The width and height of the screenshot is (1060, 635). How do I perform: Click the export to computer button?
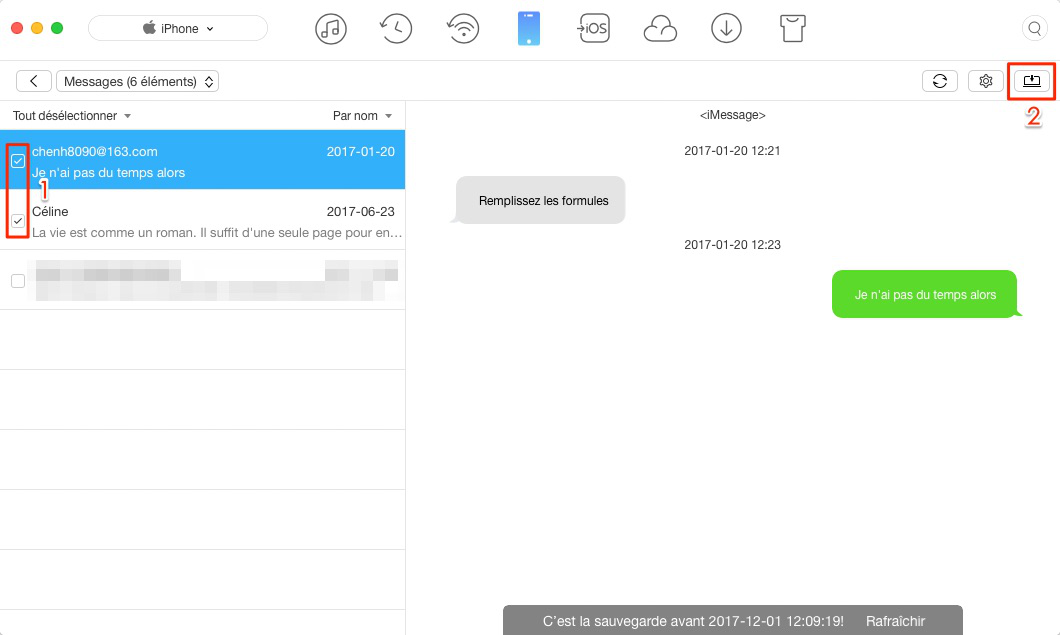click(x=1032, y=81)
